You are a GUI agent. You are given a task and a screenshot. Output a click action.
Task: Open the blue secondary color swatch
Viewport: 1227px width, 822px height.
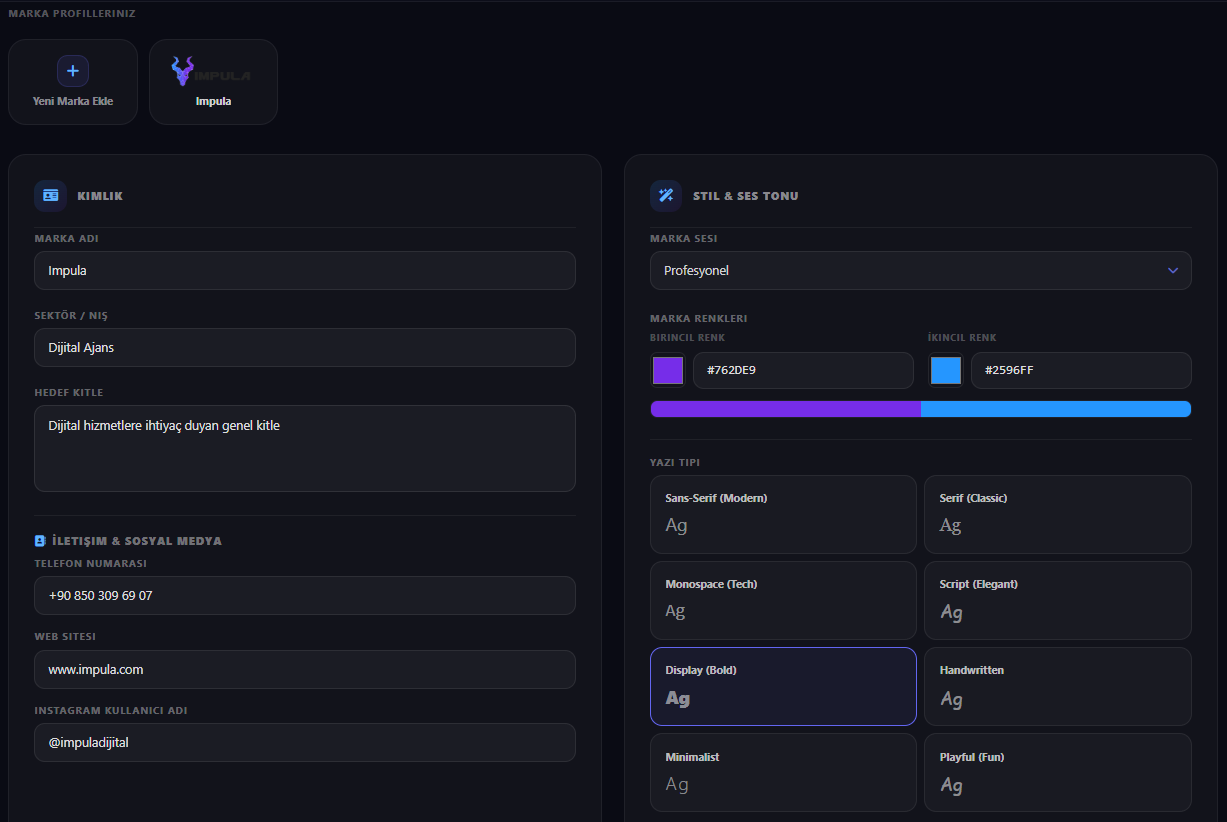coord(945,371)
